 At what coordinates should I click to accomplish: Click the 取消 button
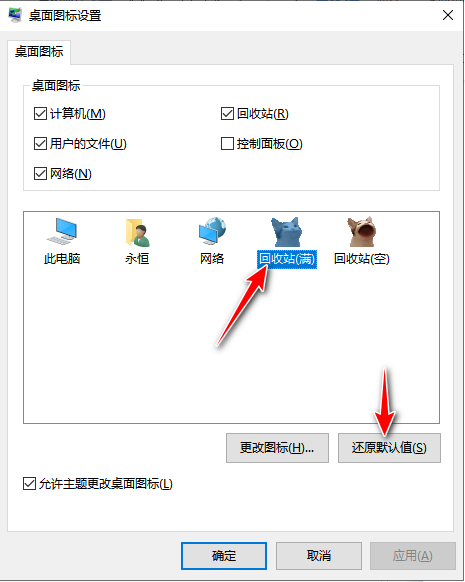click(319, 556)
